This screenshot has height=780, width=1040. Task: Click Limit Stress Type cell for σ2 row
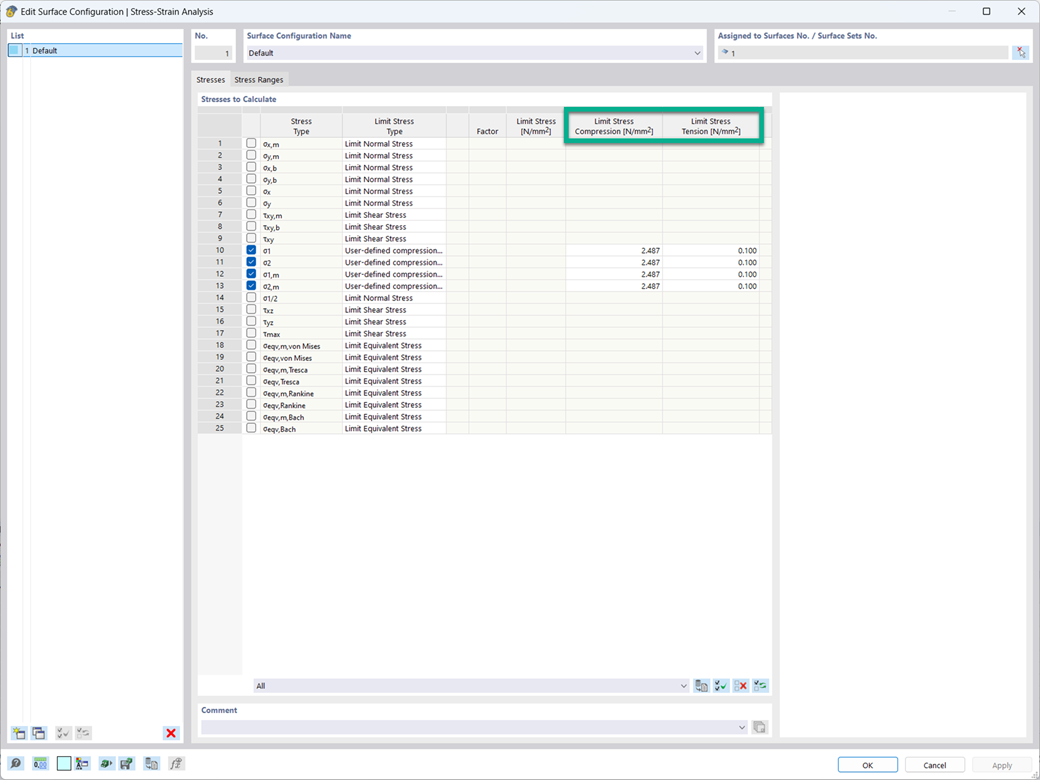click(x=394, y=263)
